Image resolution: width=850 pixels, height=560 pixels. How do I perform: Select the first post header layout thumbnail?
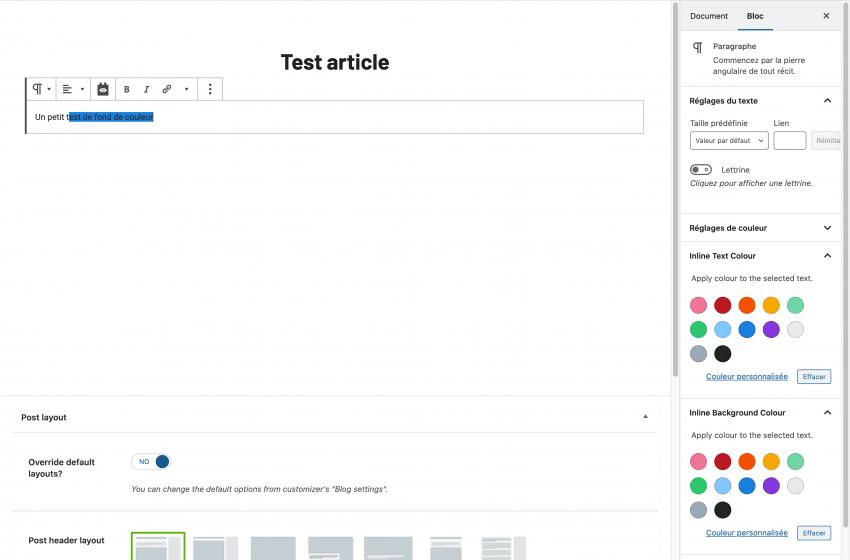pyautogui.click(x=158, y=547)
